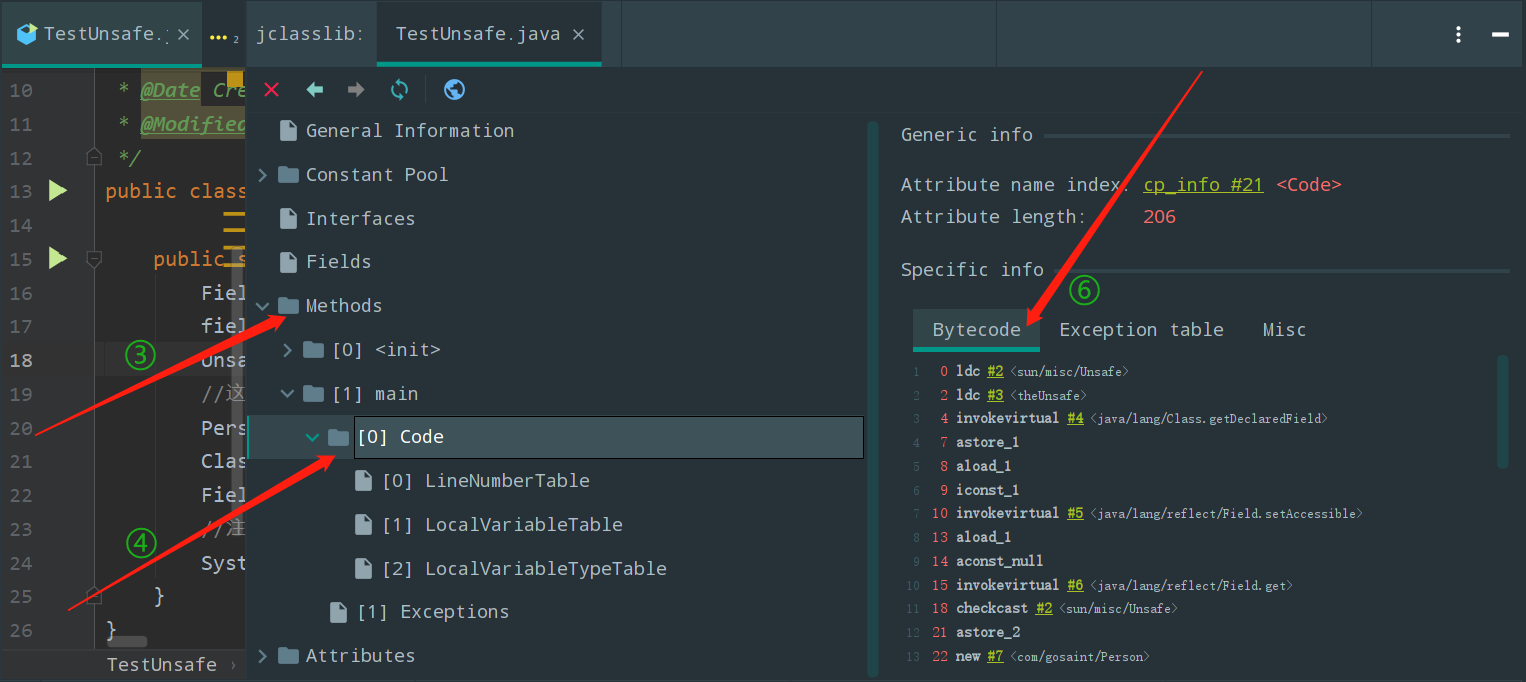Fold main method at line 15
Viewport: 1526px width, 682px height.
94,259
